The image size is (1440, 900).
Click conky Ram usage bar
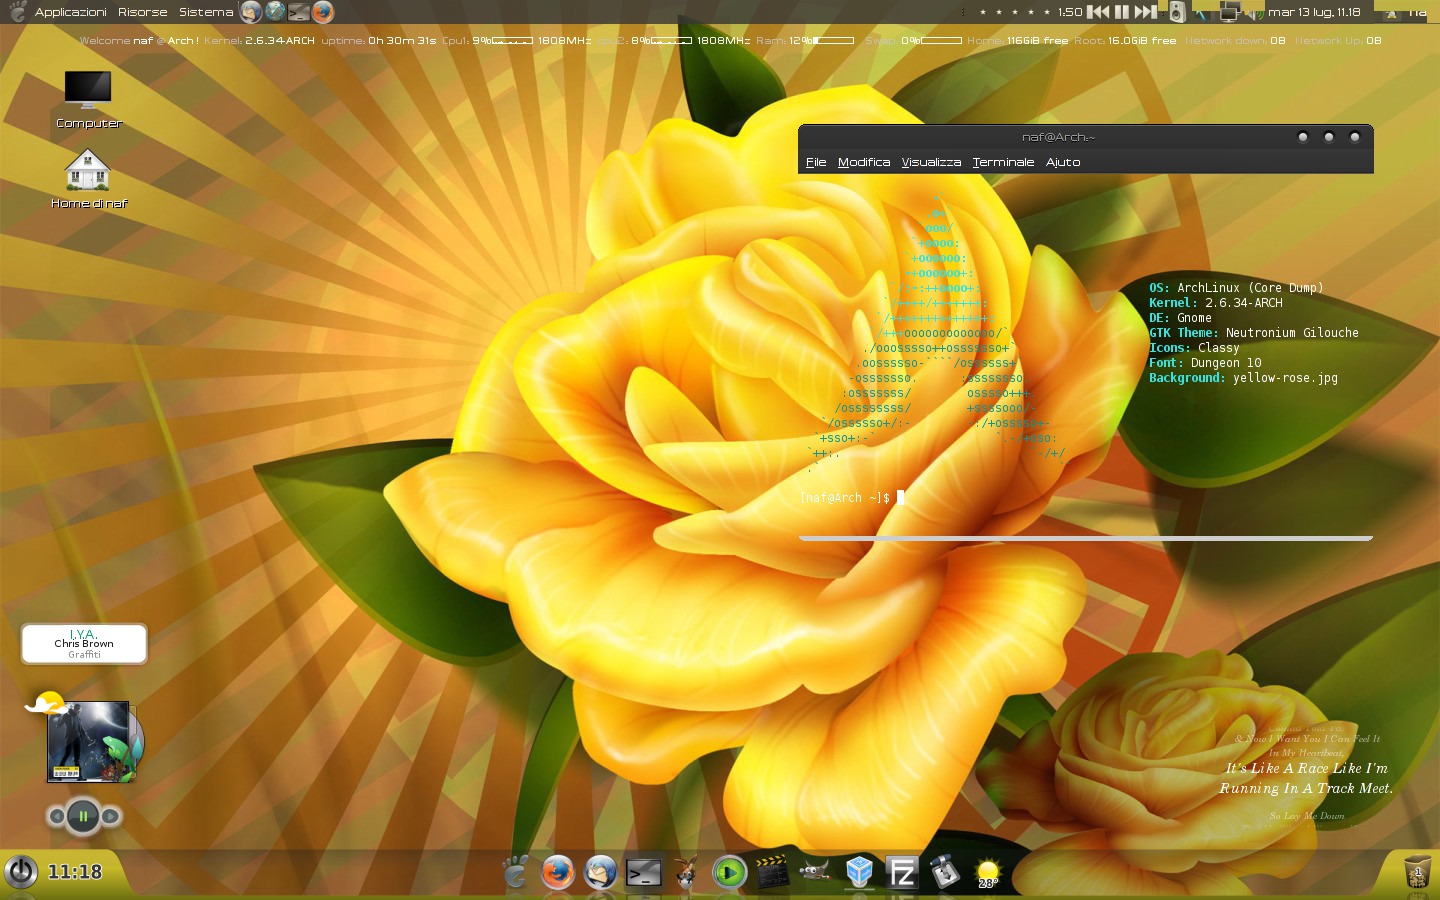833,41
